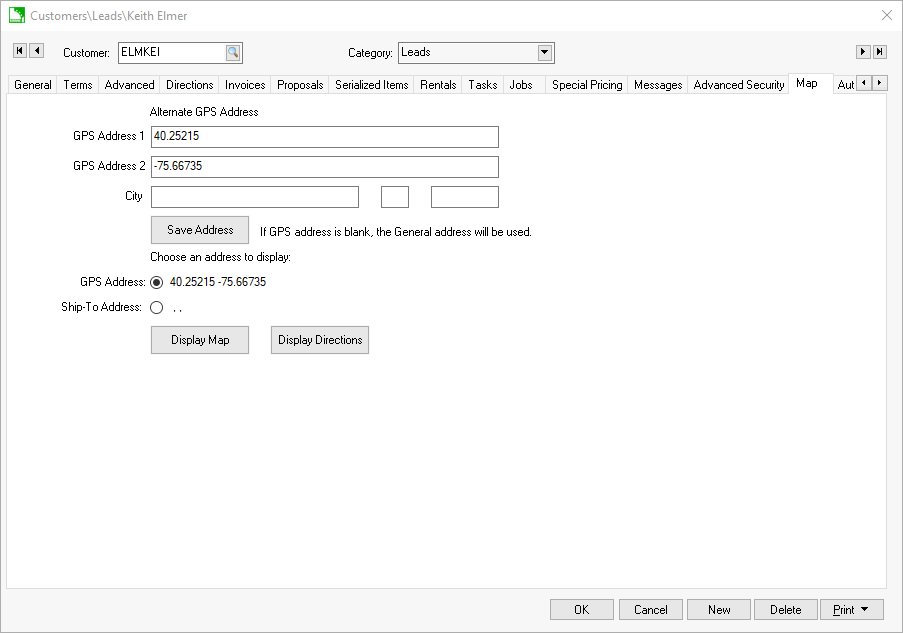
Task: Go to the first customer record
Action: [19, 51]
